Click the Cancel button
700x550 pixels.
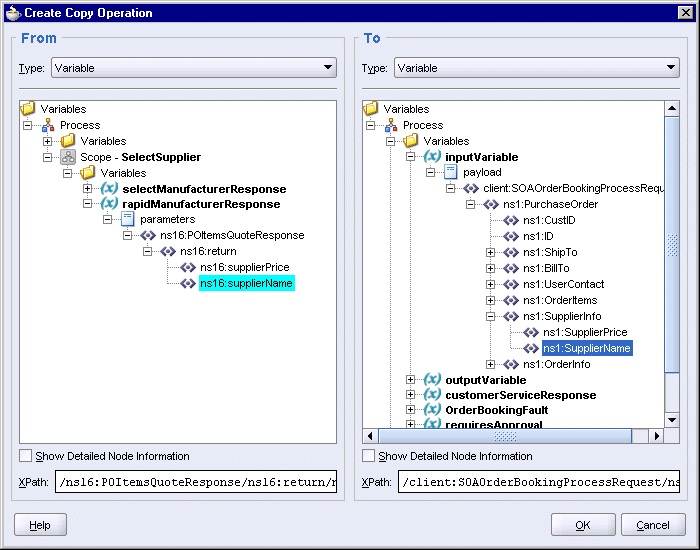[x=653, y=525]
